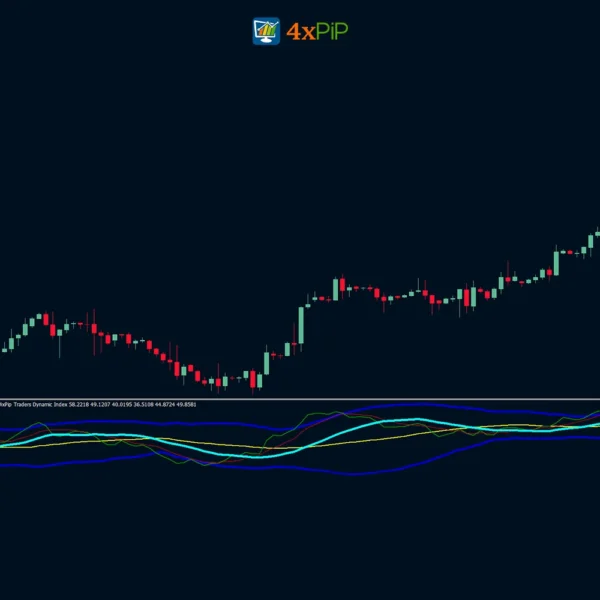The image size is (600, 600).
Task: Click the rightmost green candle at chart edge
Action: (596, 239)
